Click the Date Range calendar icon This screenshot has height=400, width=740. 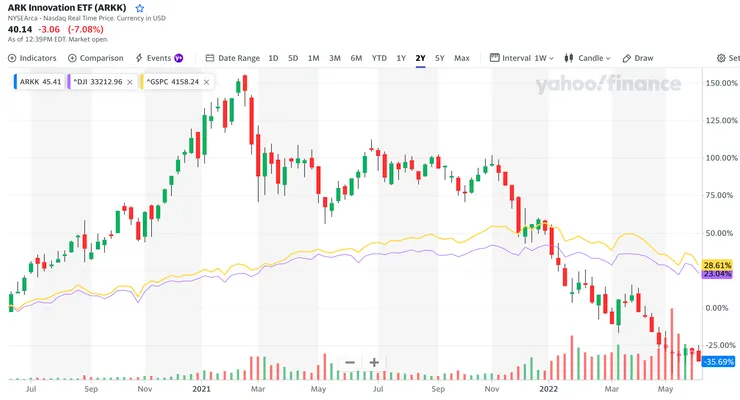point(210,58)
